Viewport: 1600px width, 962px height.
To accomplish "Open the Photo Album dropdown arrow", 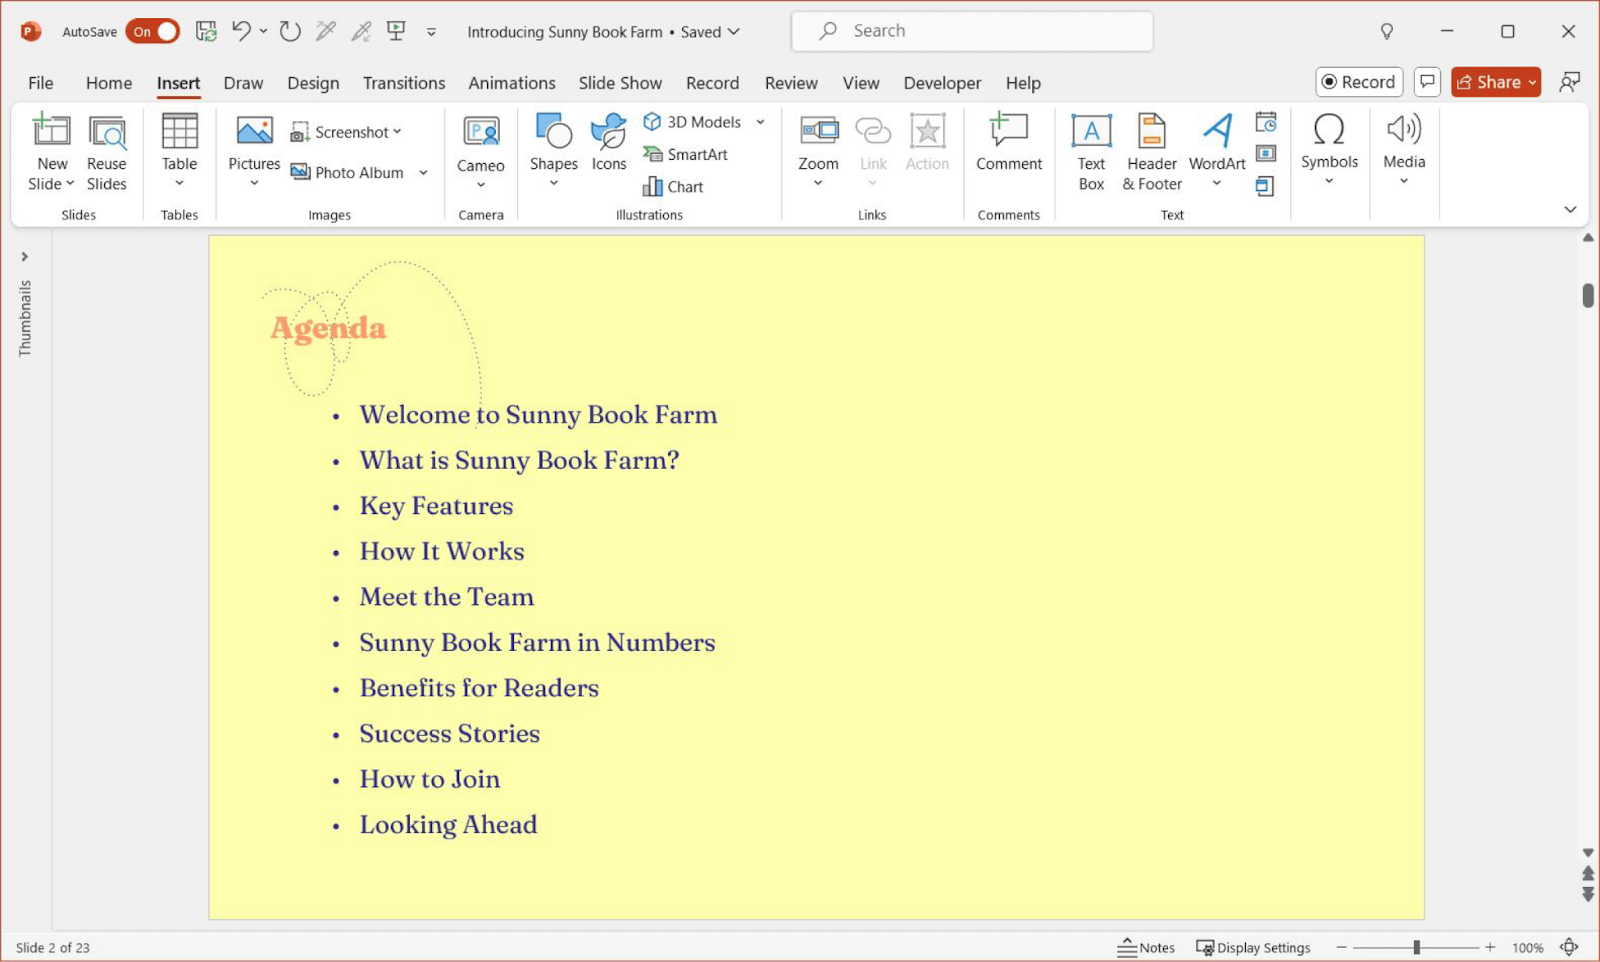I will [423, 173].
